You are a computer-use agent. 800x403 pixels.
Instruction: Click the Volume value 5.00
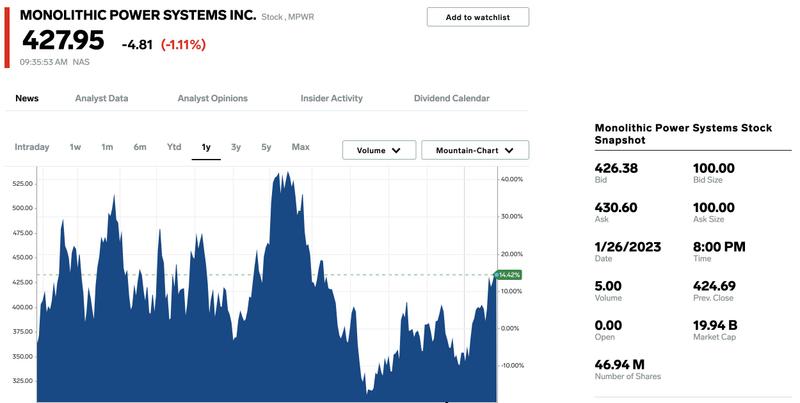tap(608, 286)
